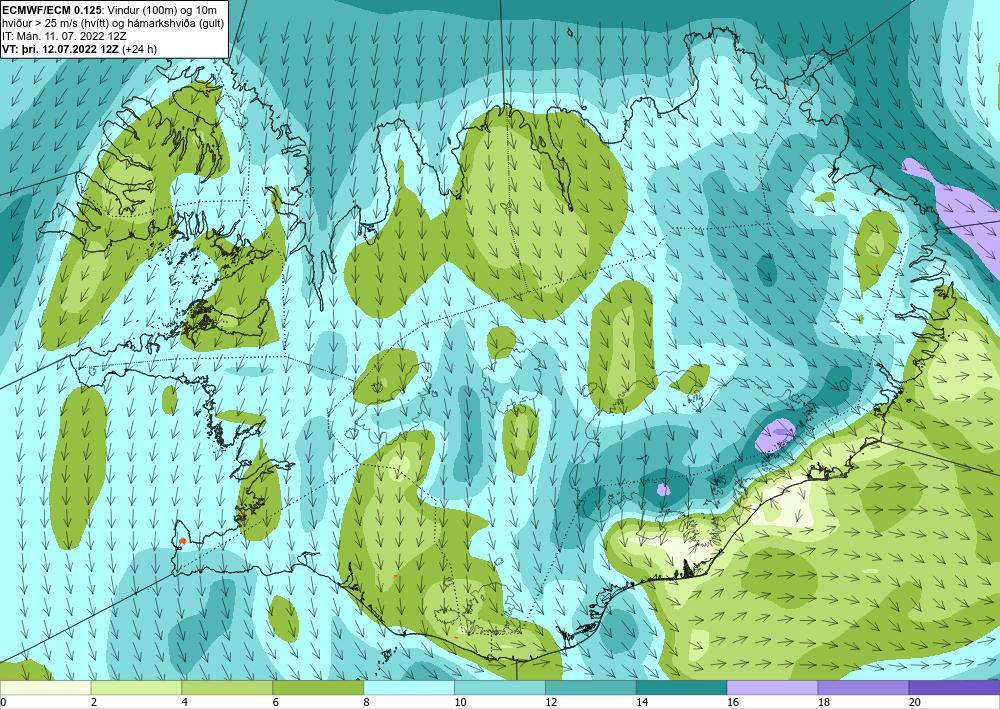Click the valid time "VT: þri. 12.07.2022 12Z"
Screen dimensions: 1000x709
pyautogui.click(x=60, y=49)
